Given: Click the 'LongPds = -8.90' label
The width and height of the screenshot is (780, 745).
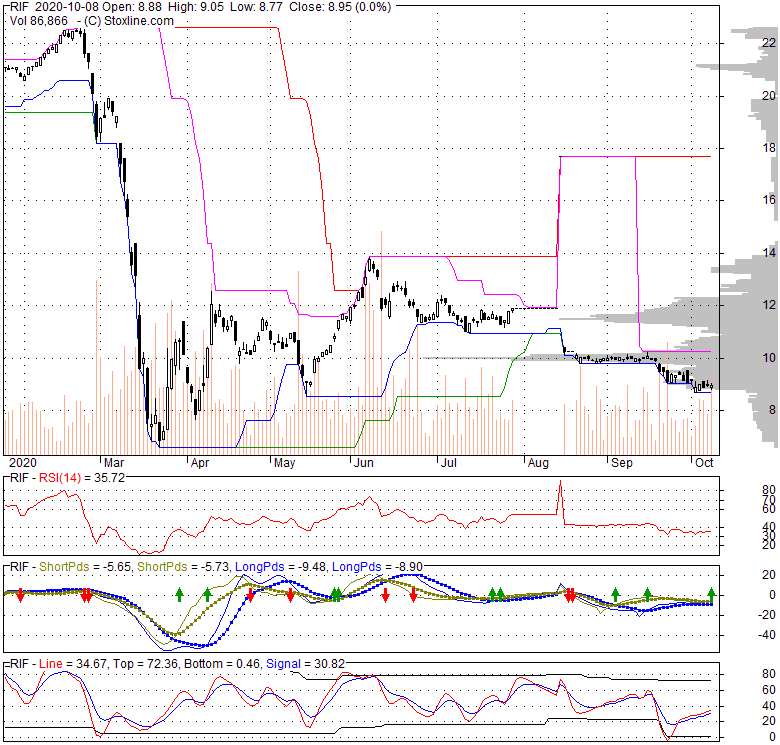Looking at the screenshot, I should tap(378, 566).
